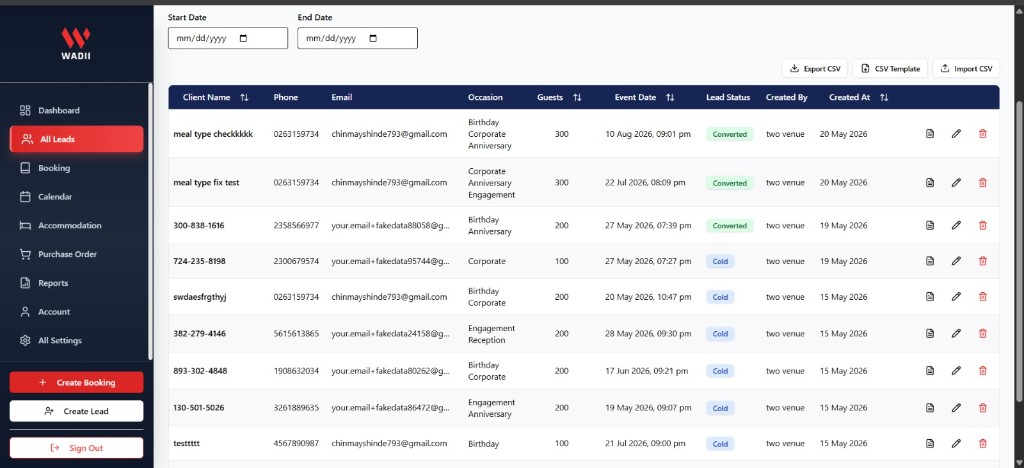1024x468 pixels.
Task: Delete the meal type fix test lead
Action: 983,183
